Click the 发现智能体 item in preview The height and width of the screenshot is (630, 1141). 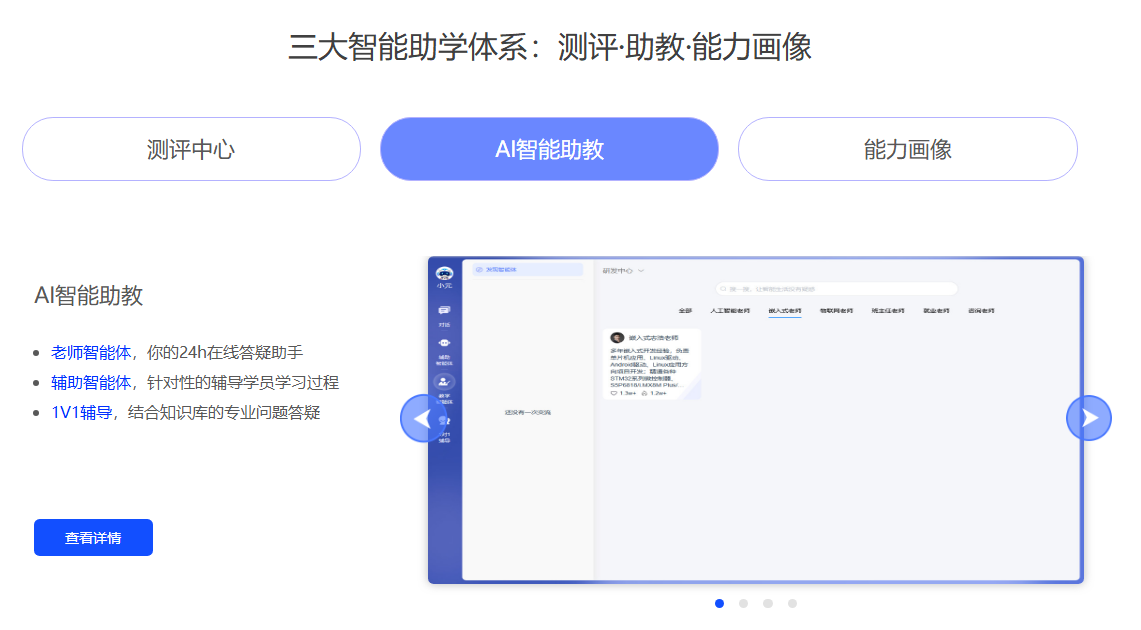point(528,270)
